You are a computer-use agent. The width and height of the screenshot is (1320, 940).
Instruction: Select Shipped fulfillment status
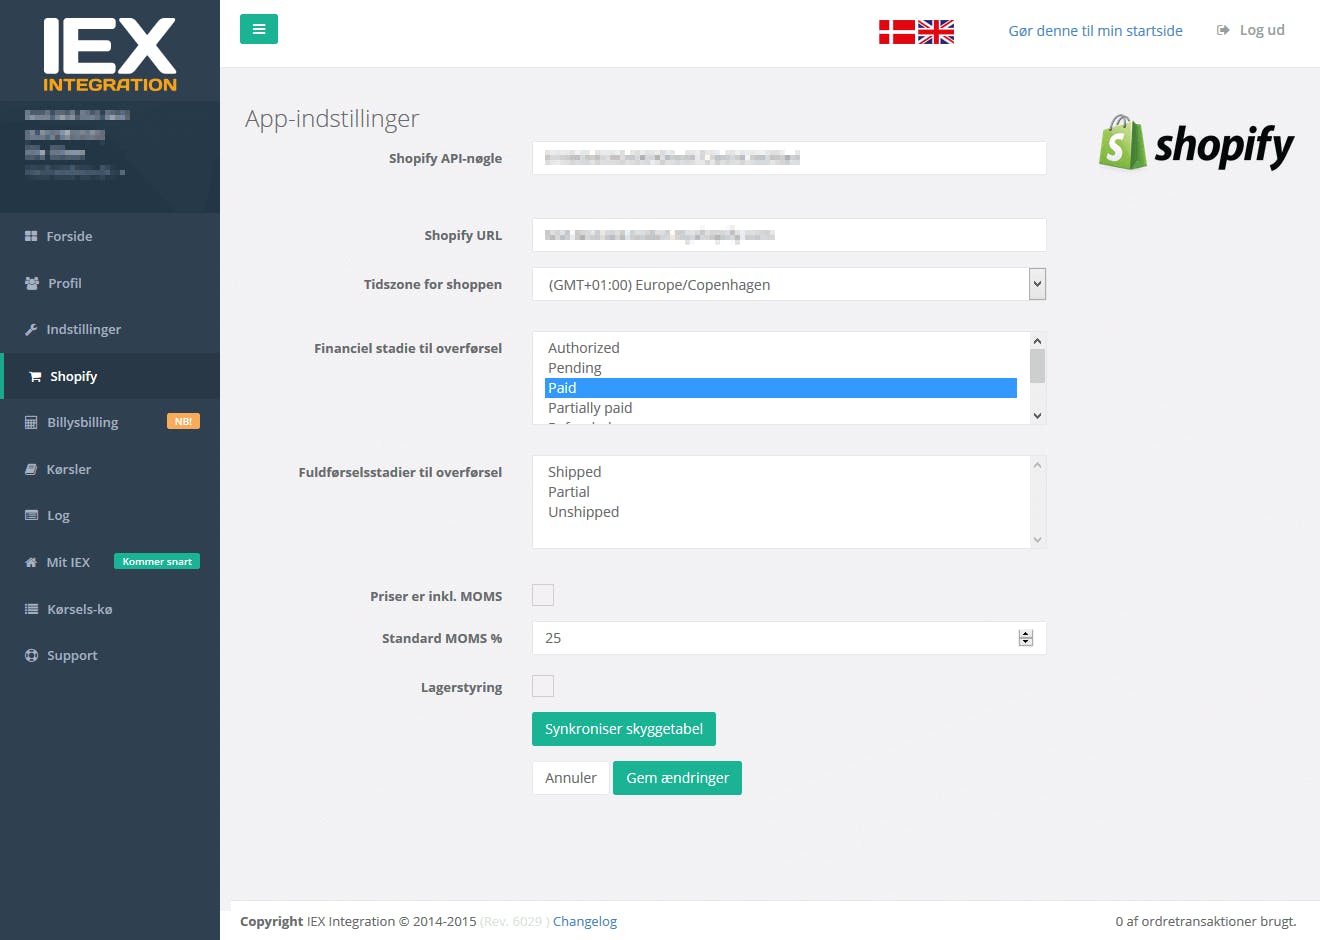click(x=781, y=472)
